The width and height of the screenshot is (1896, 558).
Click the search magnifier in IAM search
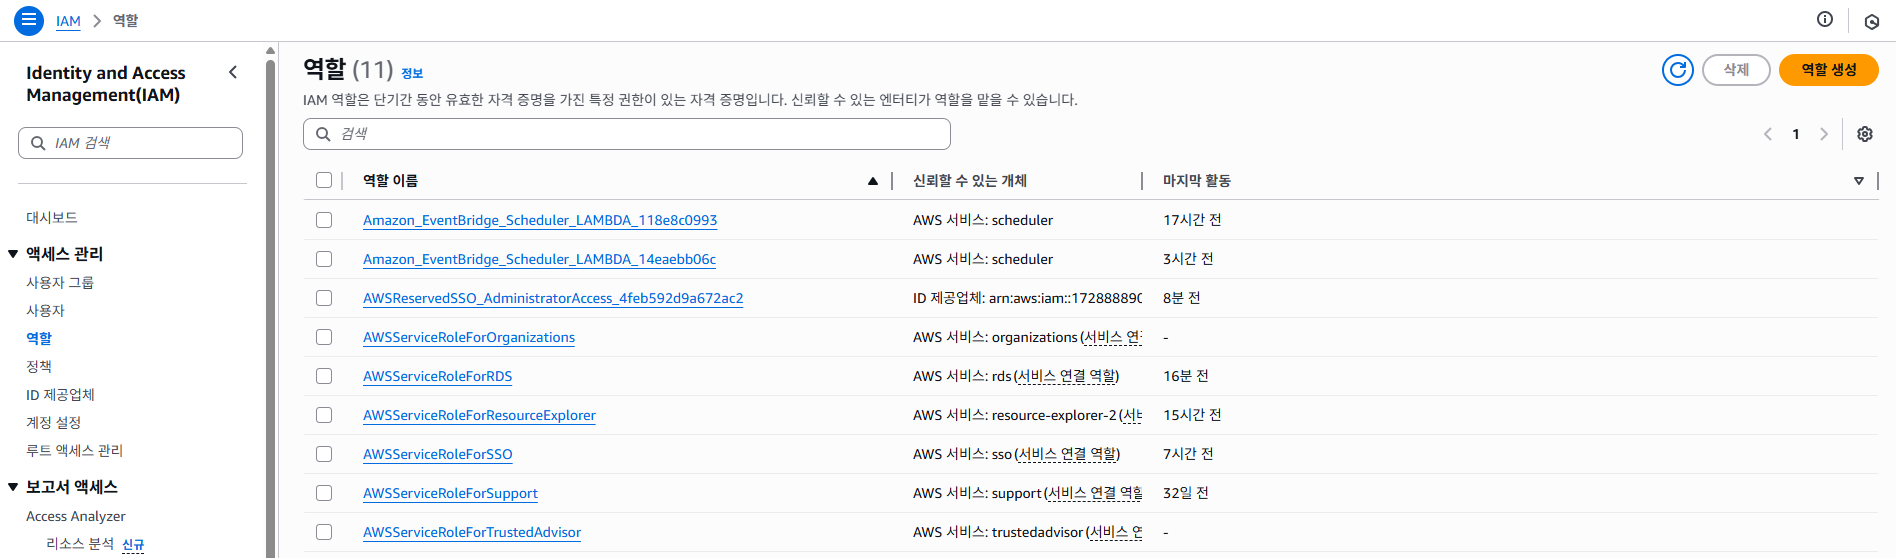pos(38,143)
